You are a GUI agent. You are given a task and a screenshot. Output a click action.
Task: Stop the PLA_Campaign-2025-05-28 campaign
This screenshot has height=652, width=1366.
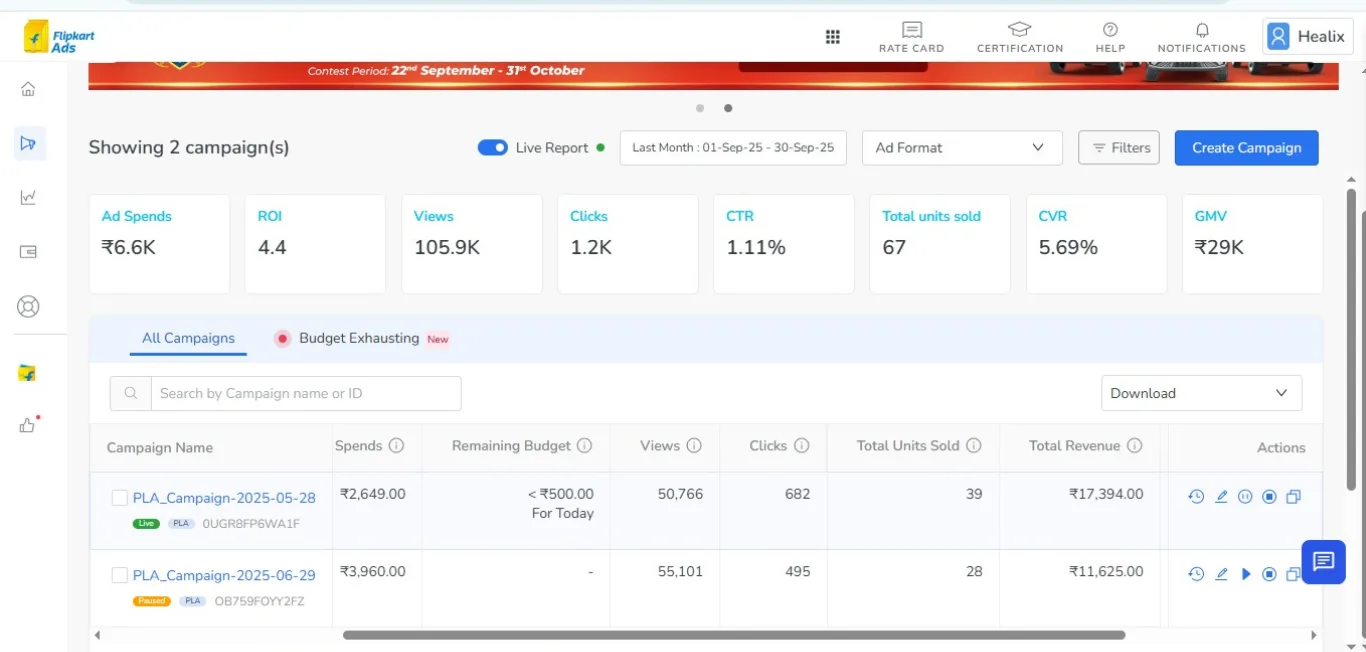tap(1269, 496)
